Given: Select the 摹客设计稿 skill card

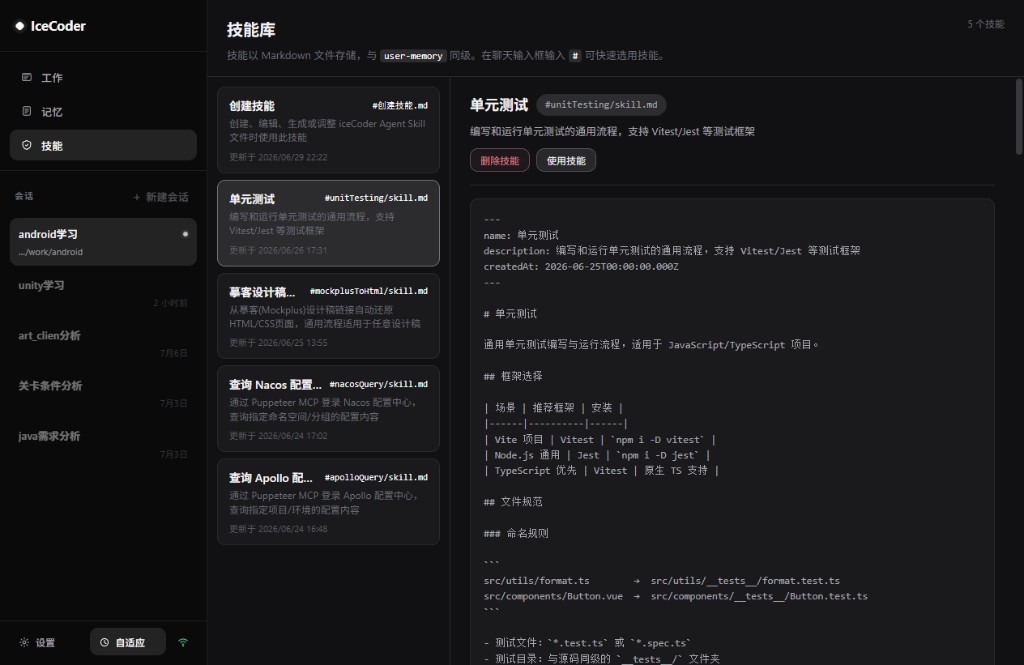Looking at the screenshot, I should pos(328,316).
